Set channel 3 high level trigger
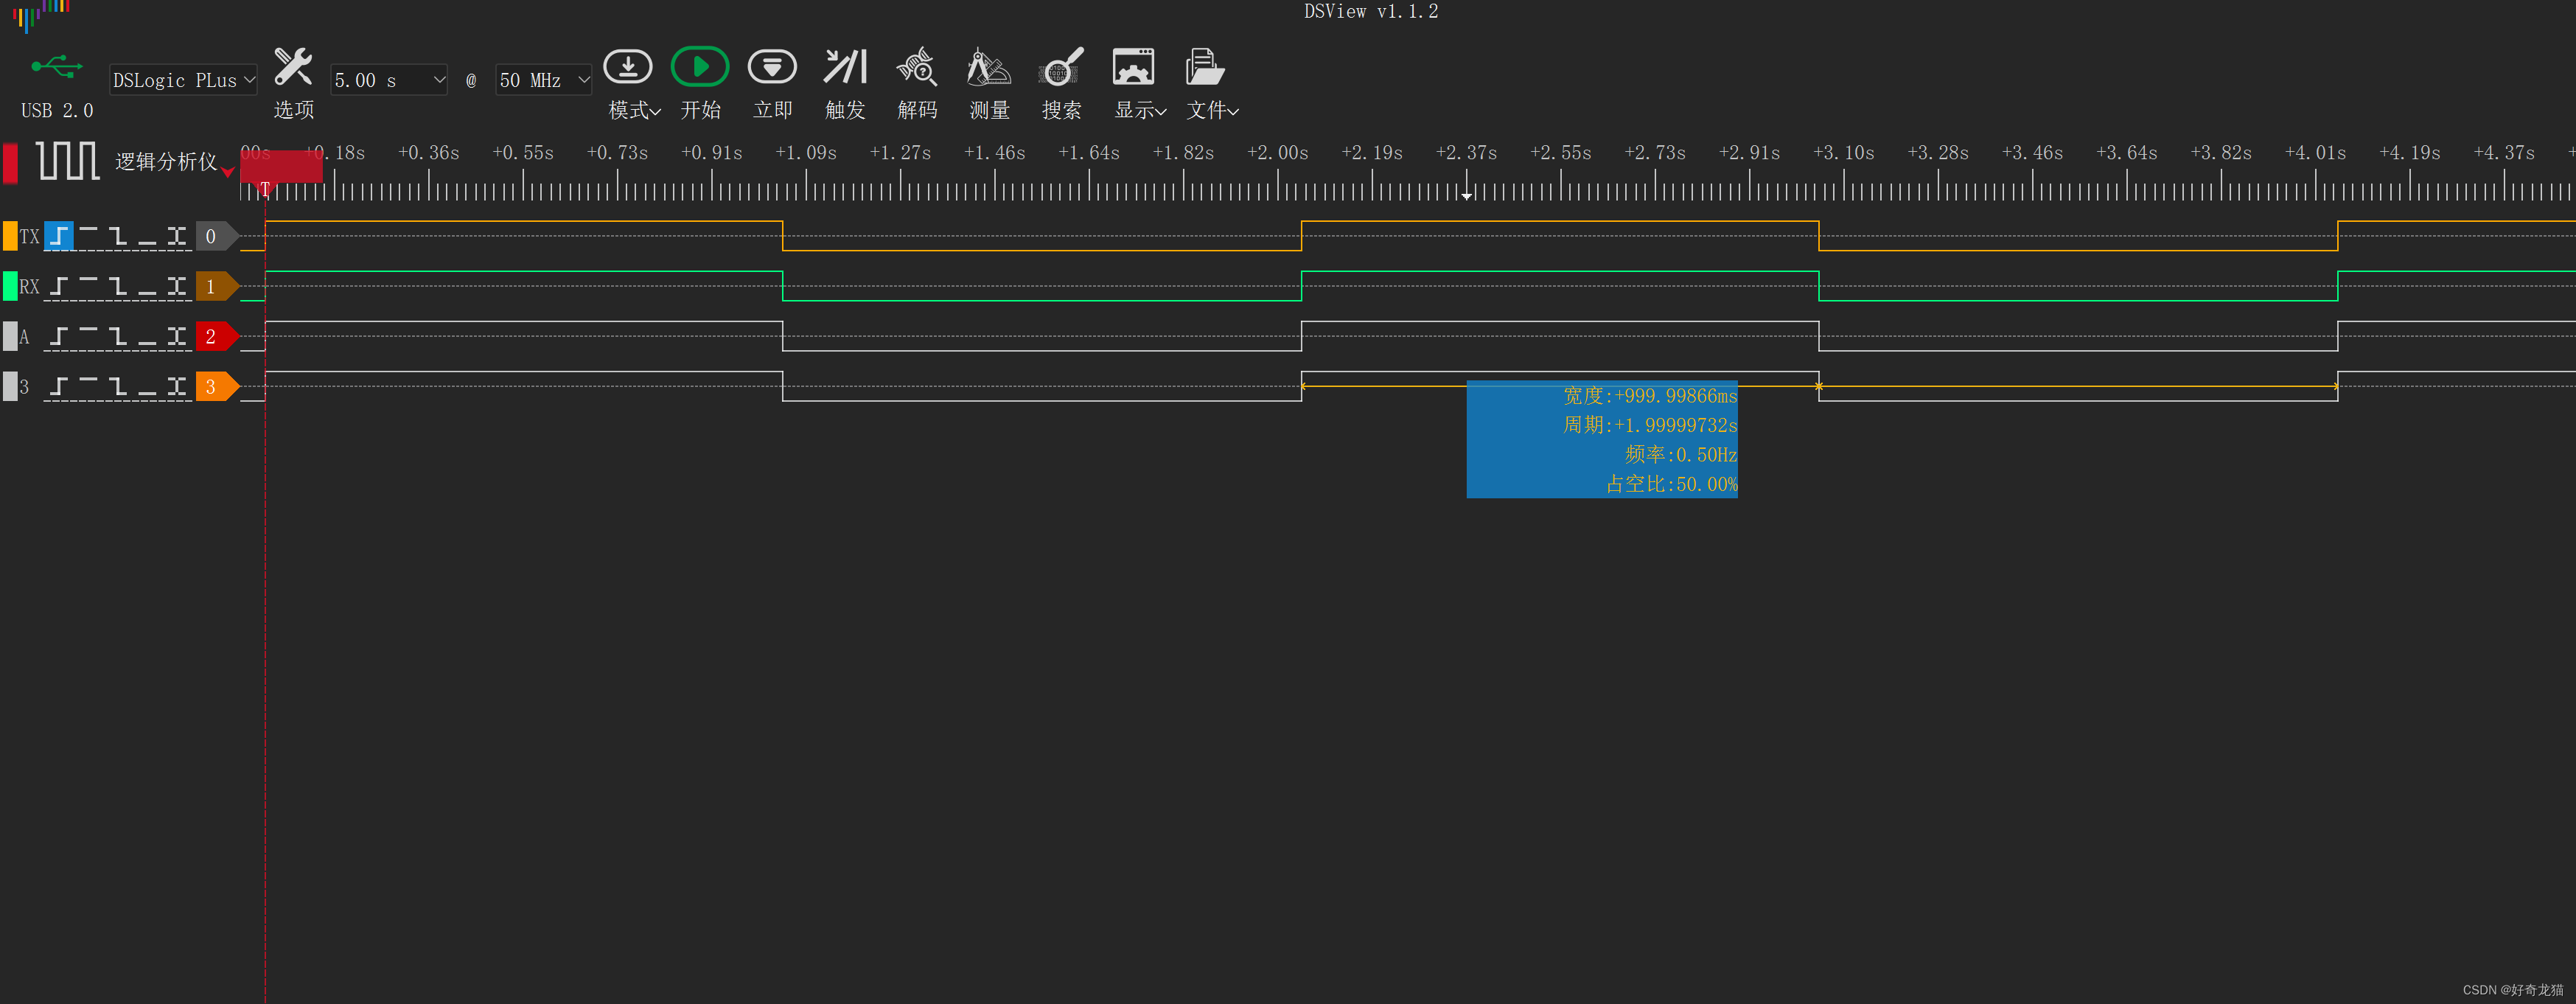 [x=88, y=386]
